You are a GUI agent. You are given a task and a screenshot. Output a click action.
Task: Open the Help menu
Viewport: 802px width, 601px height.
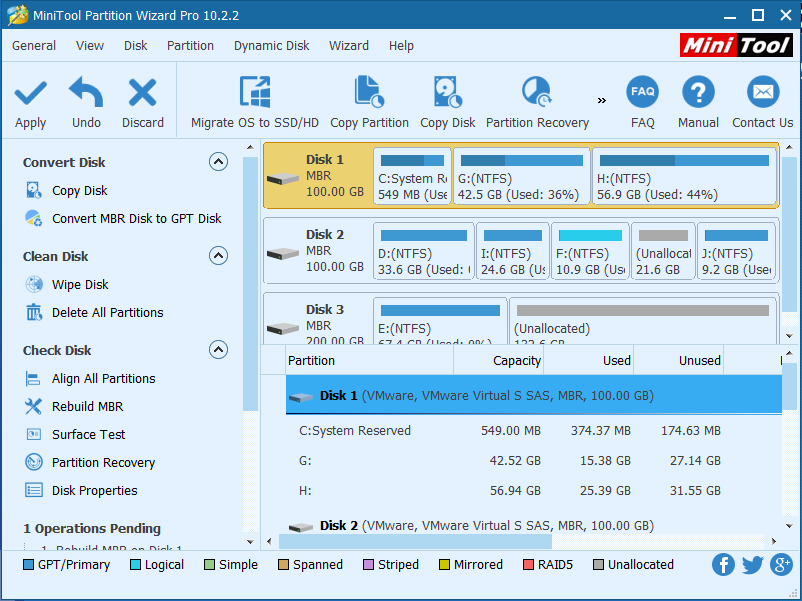(401, 46)
